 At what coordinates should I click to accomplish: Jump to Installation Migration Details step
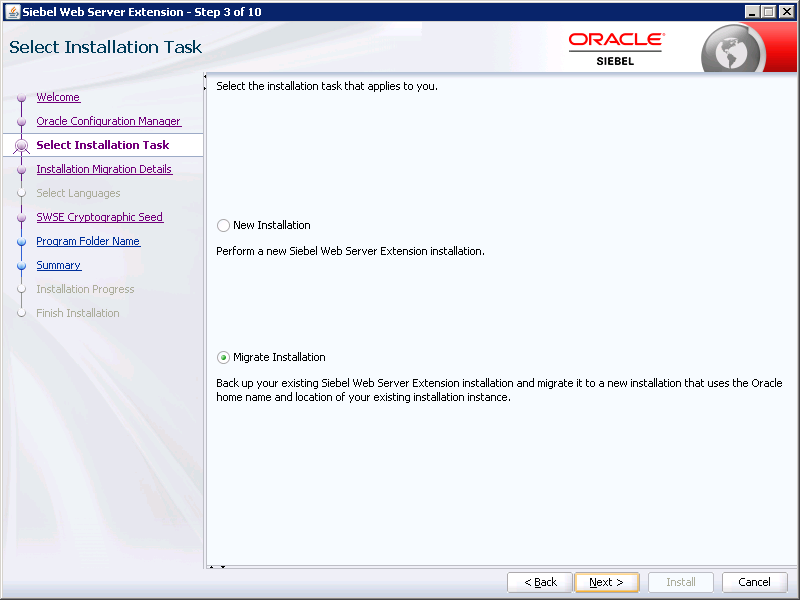click(104, 169)
